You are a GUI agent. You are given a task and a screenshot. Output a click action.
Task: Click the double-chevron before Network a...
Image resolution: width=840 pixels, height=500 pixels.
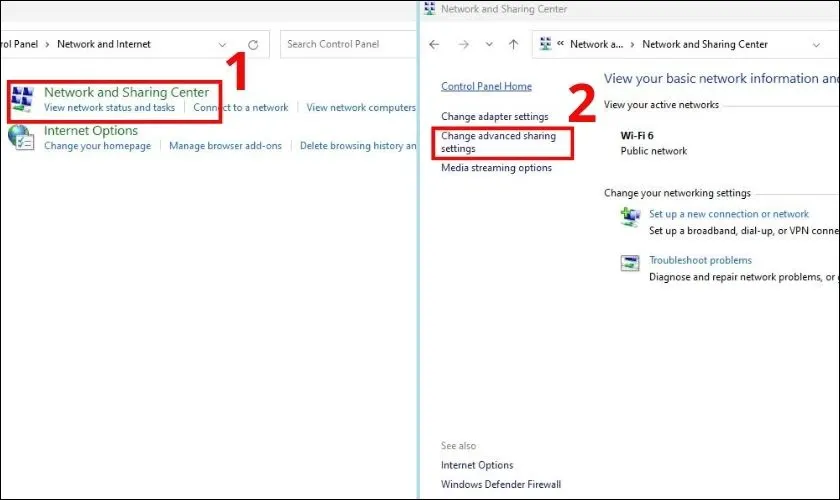coord(560,44)
